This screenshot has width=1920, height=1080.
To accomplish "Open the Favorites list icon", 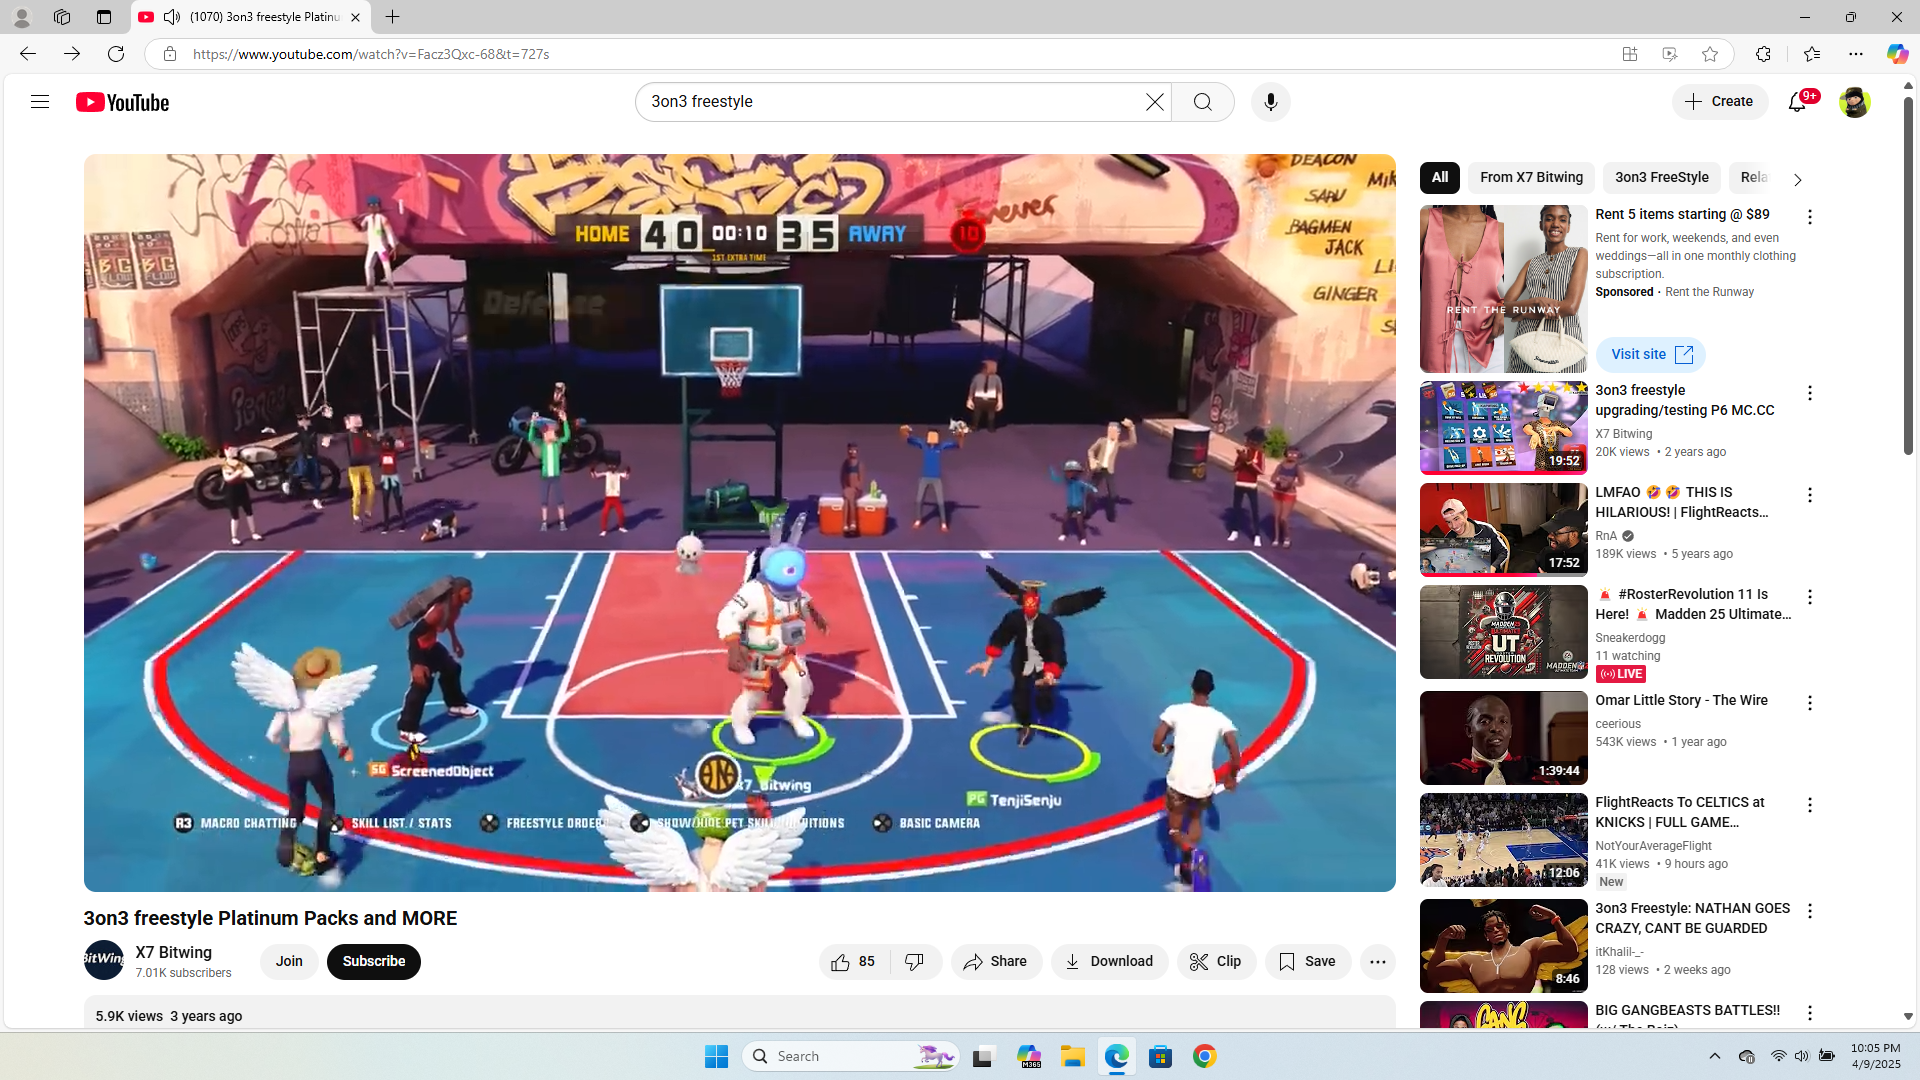I will (1811, 54).
